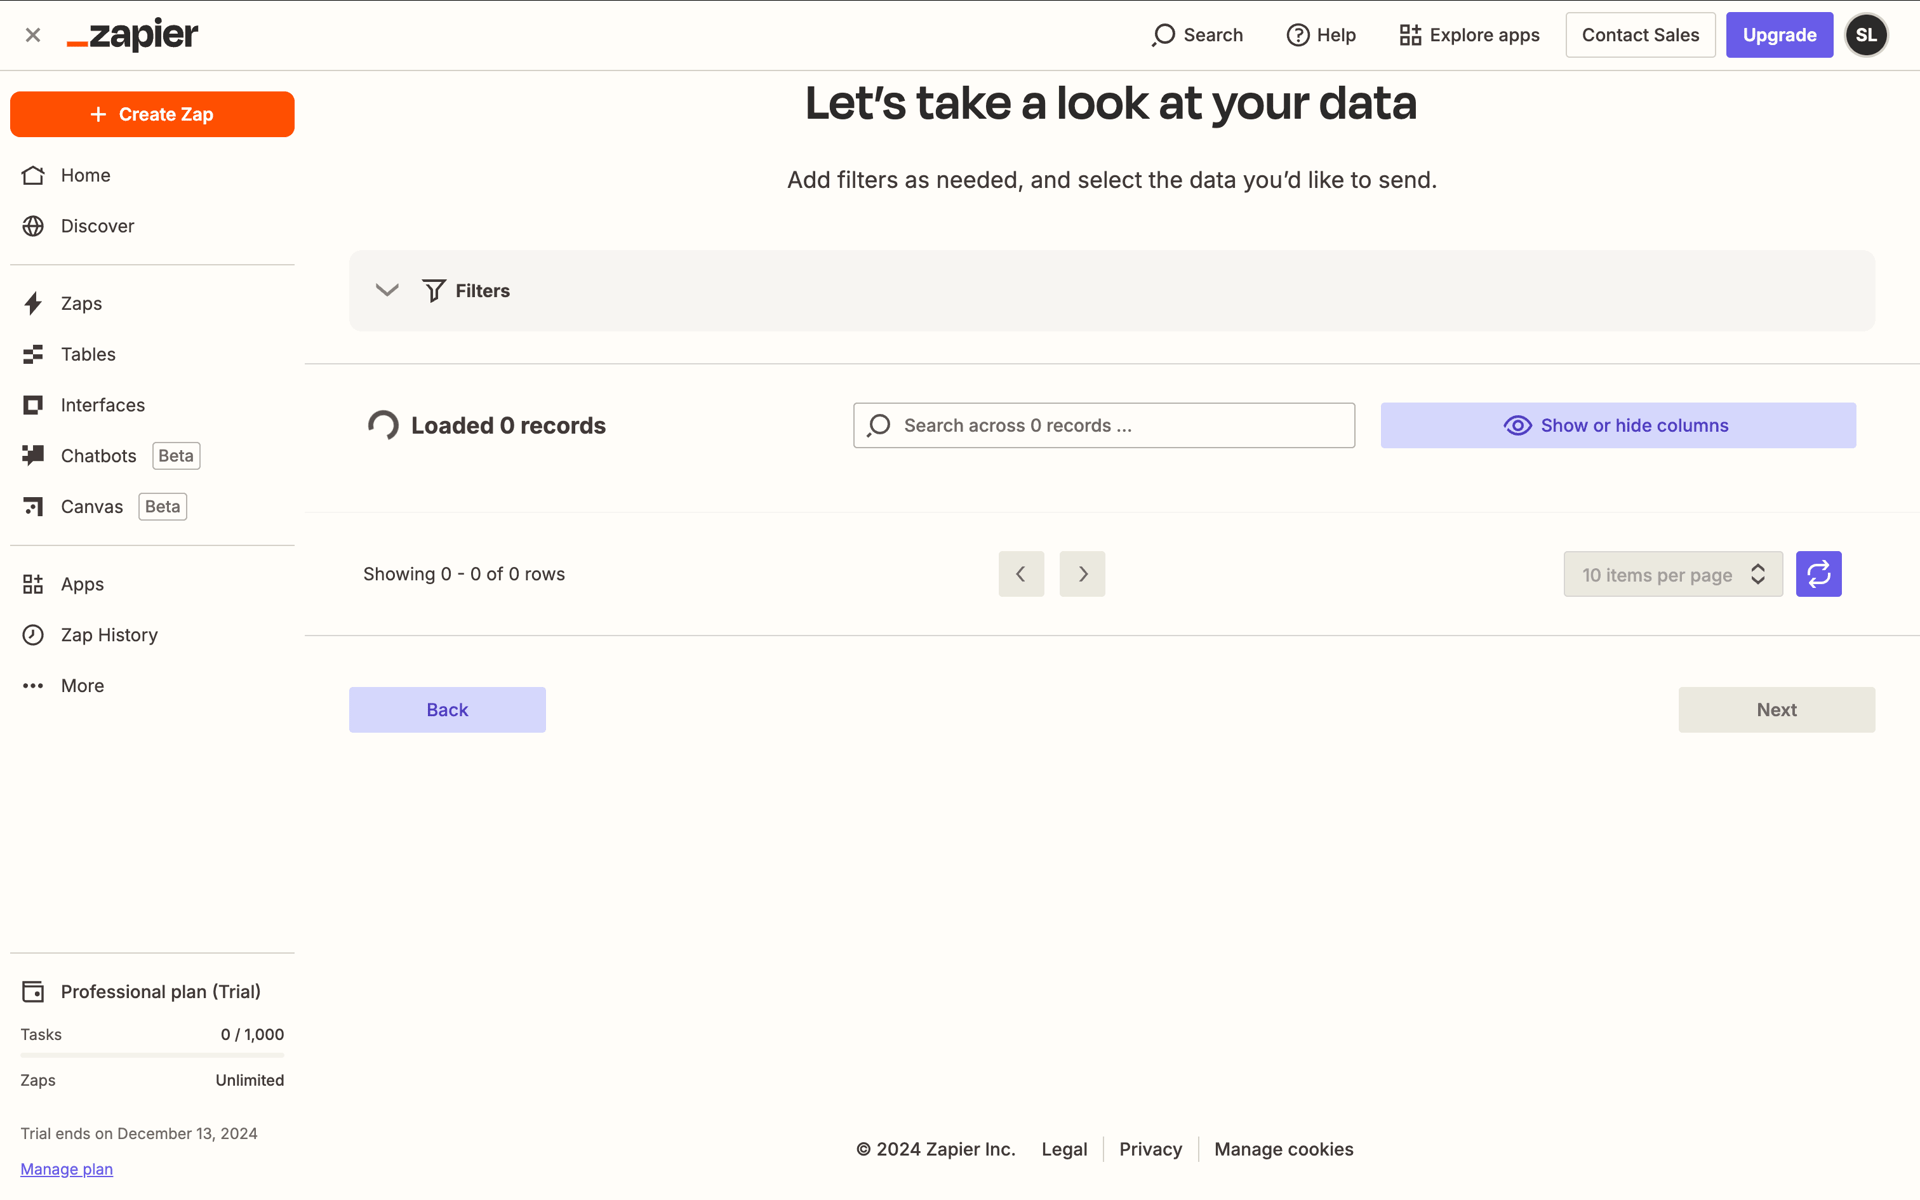Click the Professional plan wallet icon
This screenshot has height=1200, width=1920.
pyautogui.click(x=33, y=991)
